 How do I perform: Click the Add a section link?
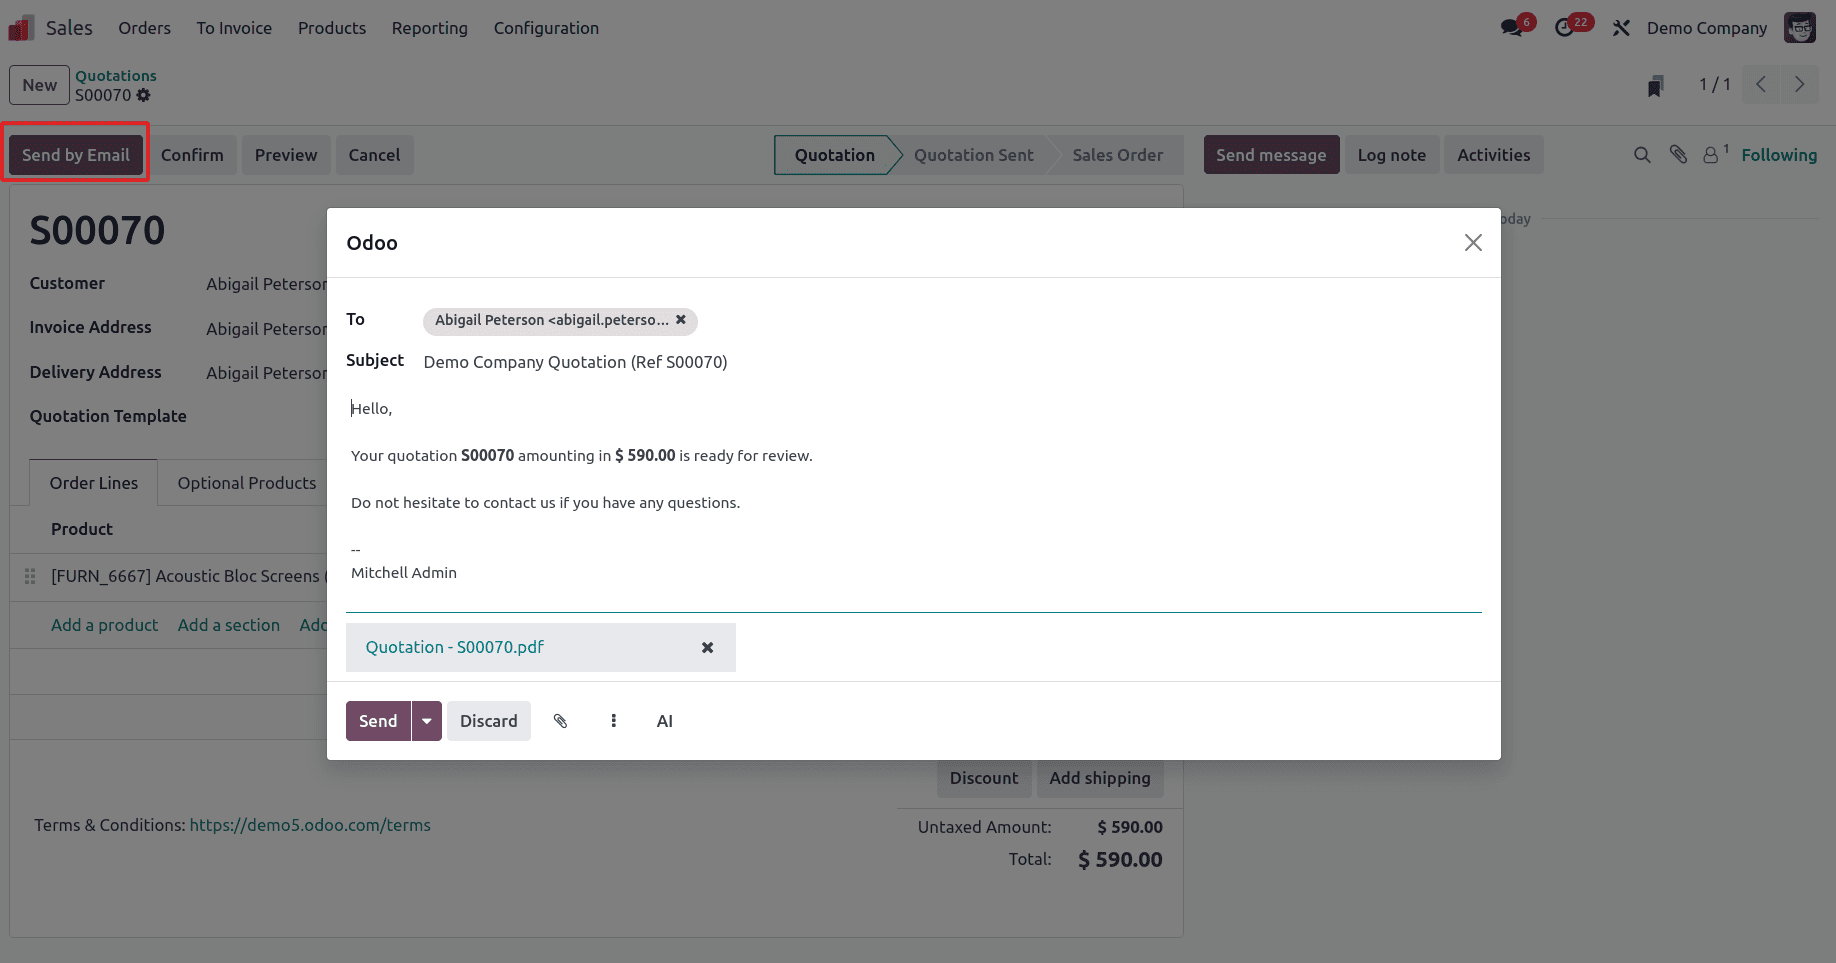229,625
